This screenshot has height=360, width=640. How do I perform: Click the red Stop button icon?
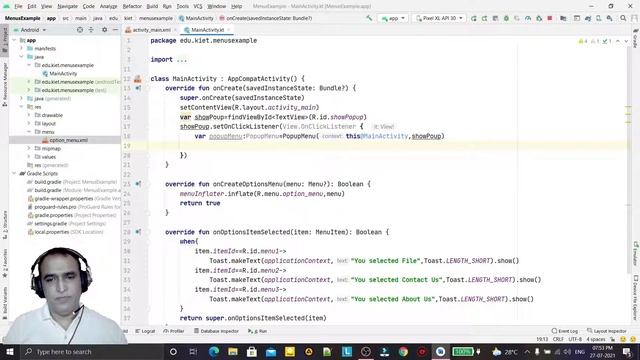pos(550,18)
